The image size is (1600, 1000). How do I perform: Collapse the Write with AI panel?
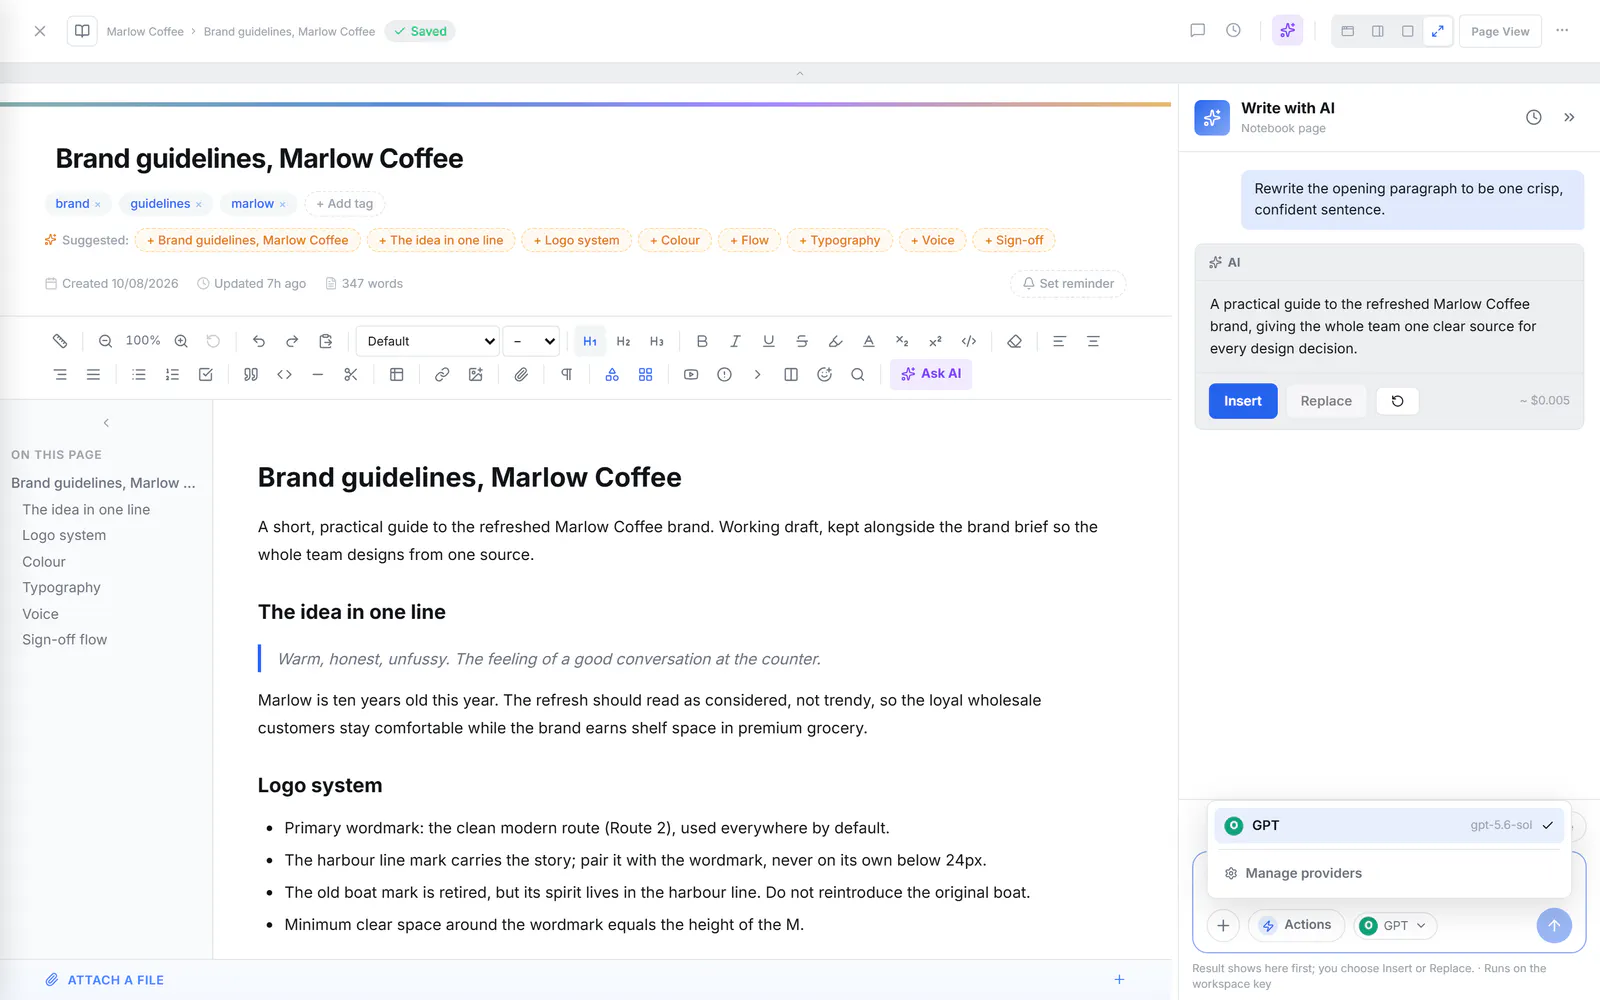click(x=1569, y=117)
